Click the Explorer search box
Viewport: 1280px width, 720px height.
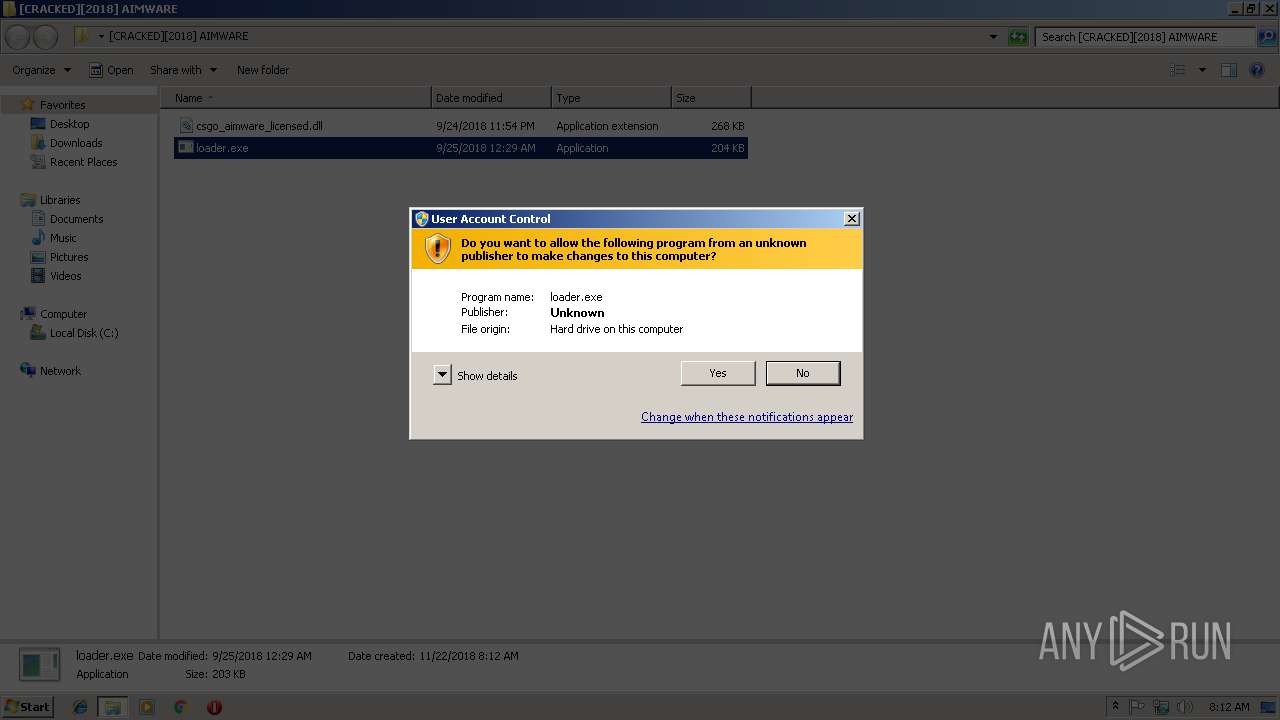(1145, 37)
